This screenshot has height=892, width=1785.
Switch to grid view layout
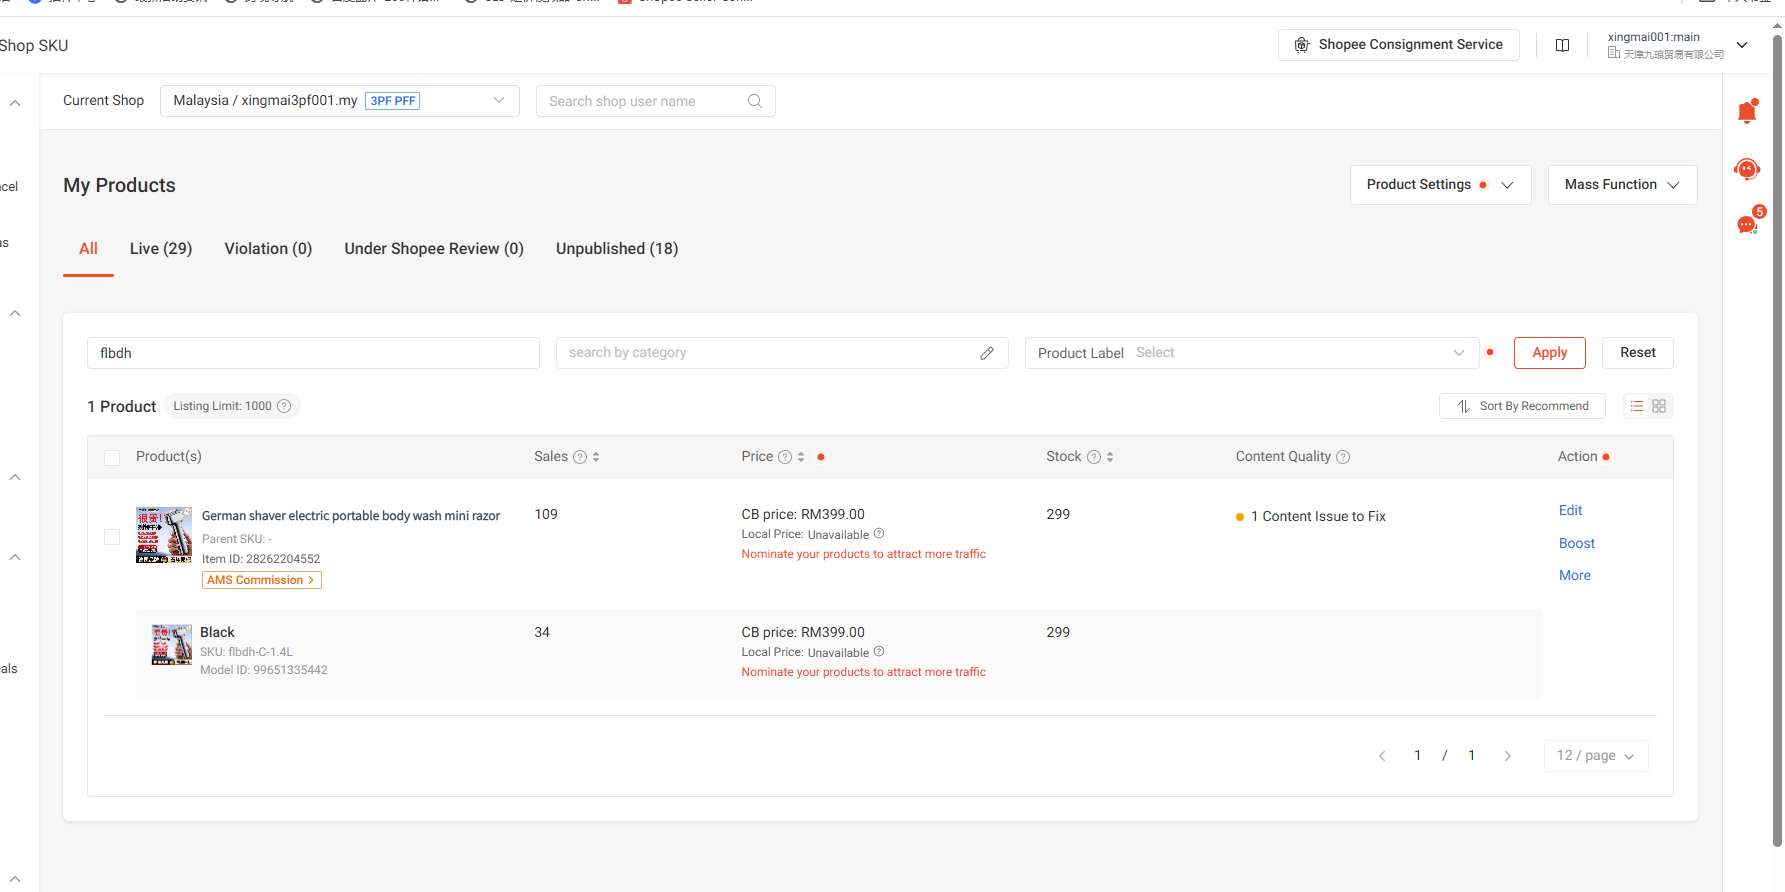[x=1659, y=406]
